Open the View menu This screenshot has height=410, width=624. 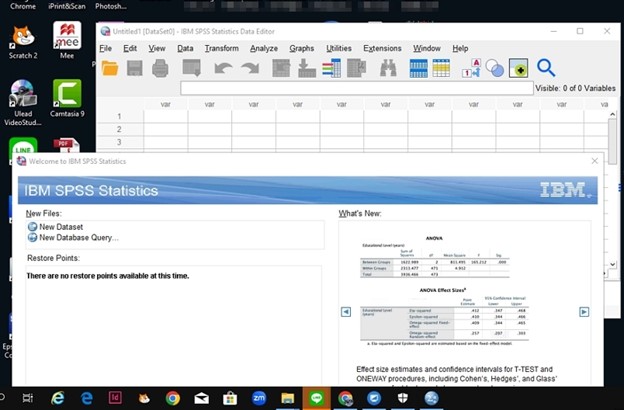157,49
